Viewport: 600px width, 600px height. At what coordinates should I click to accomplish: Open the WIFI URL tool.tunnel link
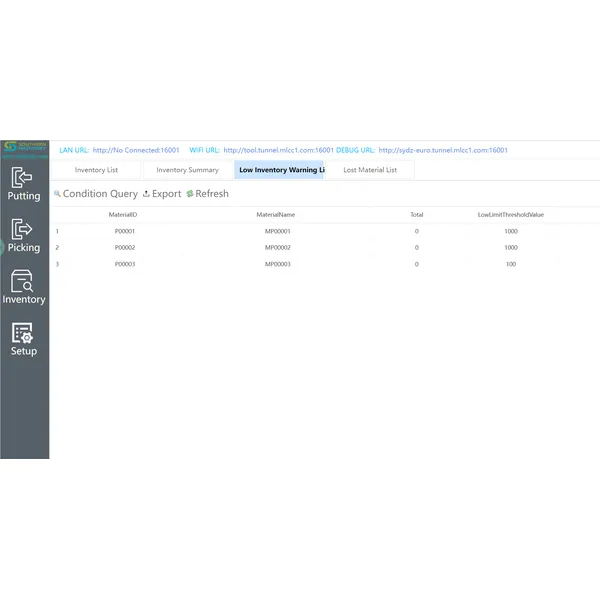pyautogui.click(x=279, y=150)
